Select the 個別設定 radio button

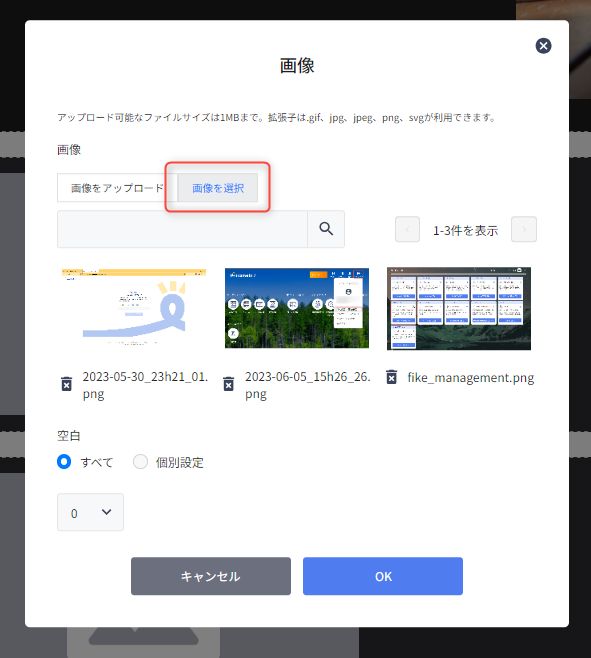140,462
